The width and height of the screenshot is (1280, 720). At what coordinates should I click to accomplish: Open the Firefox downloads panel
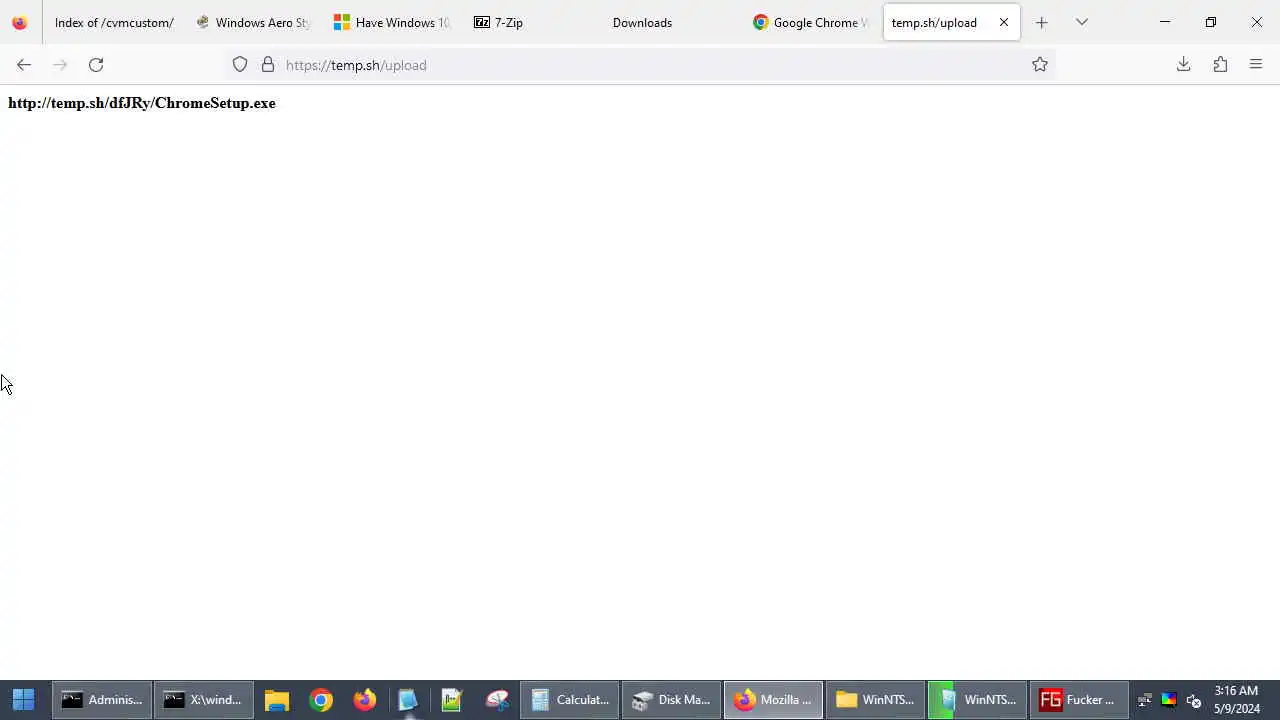point(1183,65)
